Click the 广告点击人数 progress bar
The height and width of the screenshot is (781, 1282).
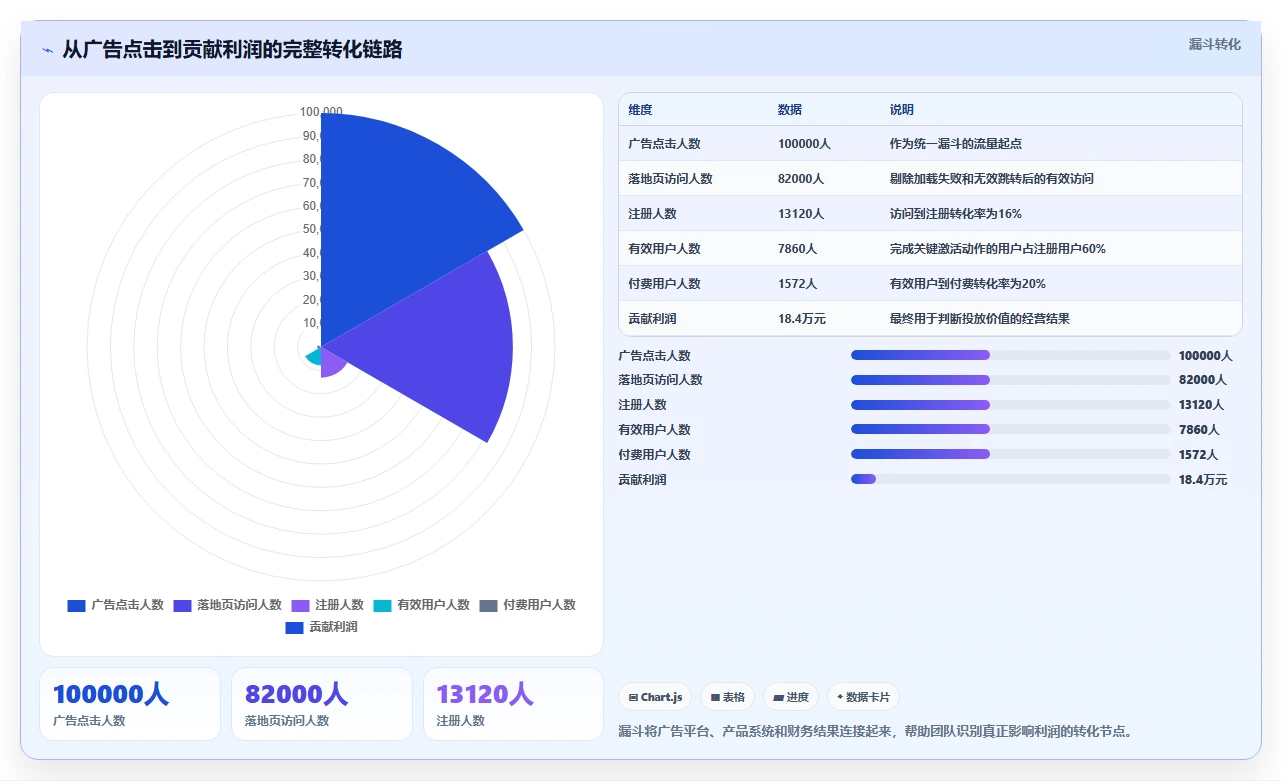pos(1010,355)
